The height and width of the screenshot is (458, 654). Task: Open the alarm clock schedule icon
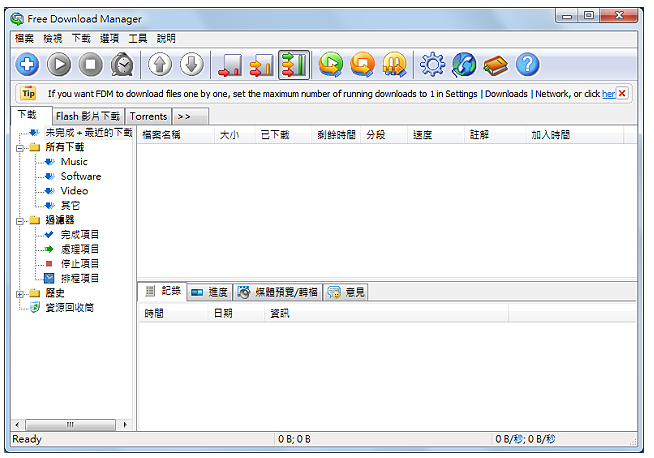[122, 65]
